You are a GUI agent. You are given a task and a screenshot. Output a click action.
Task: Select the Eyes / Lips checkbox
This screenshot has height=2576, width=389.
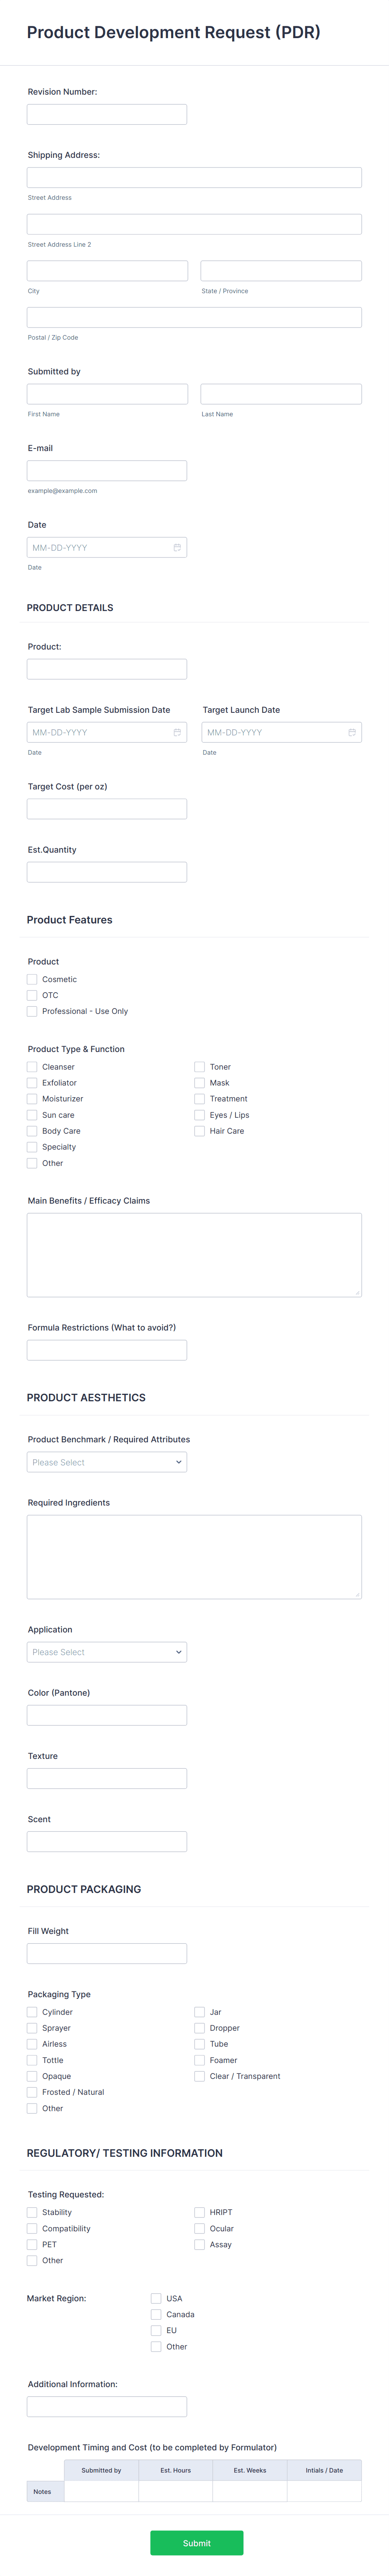[200, 1115]
